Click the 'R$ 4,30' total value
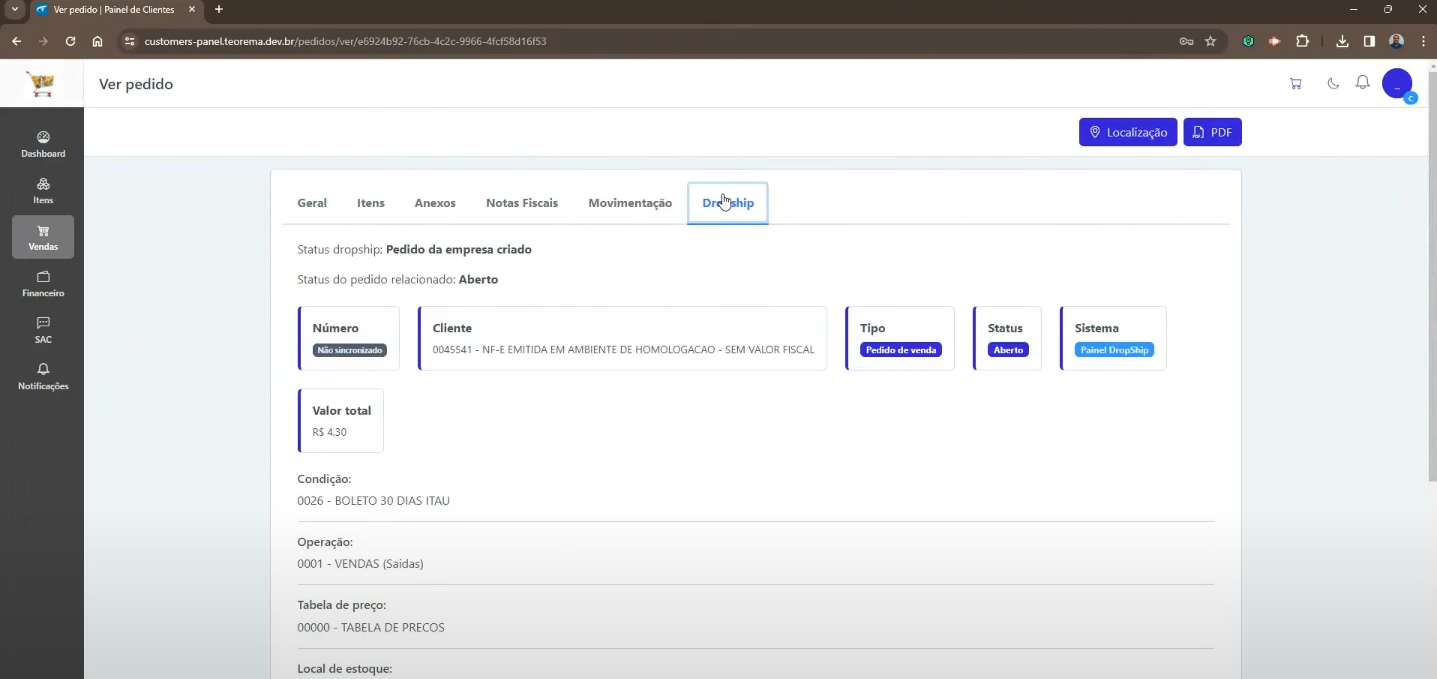The width and height of the screenshot is (1437, 679). [x=330, y=432]
